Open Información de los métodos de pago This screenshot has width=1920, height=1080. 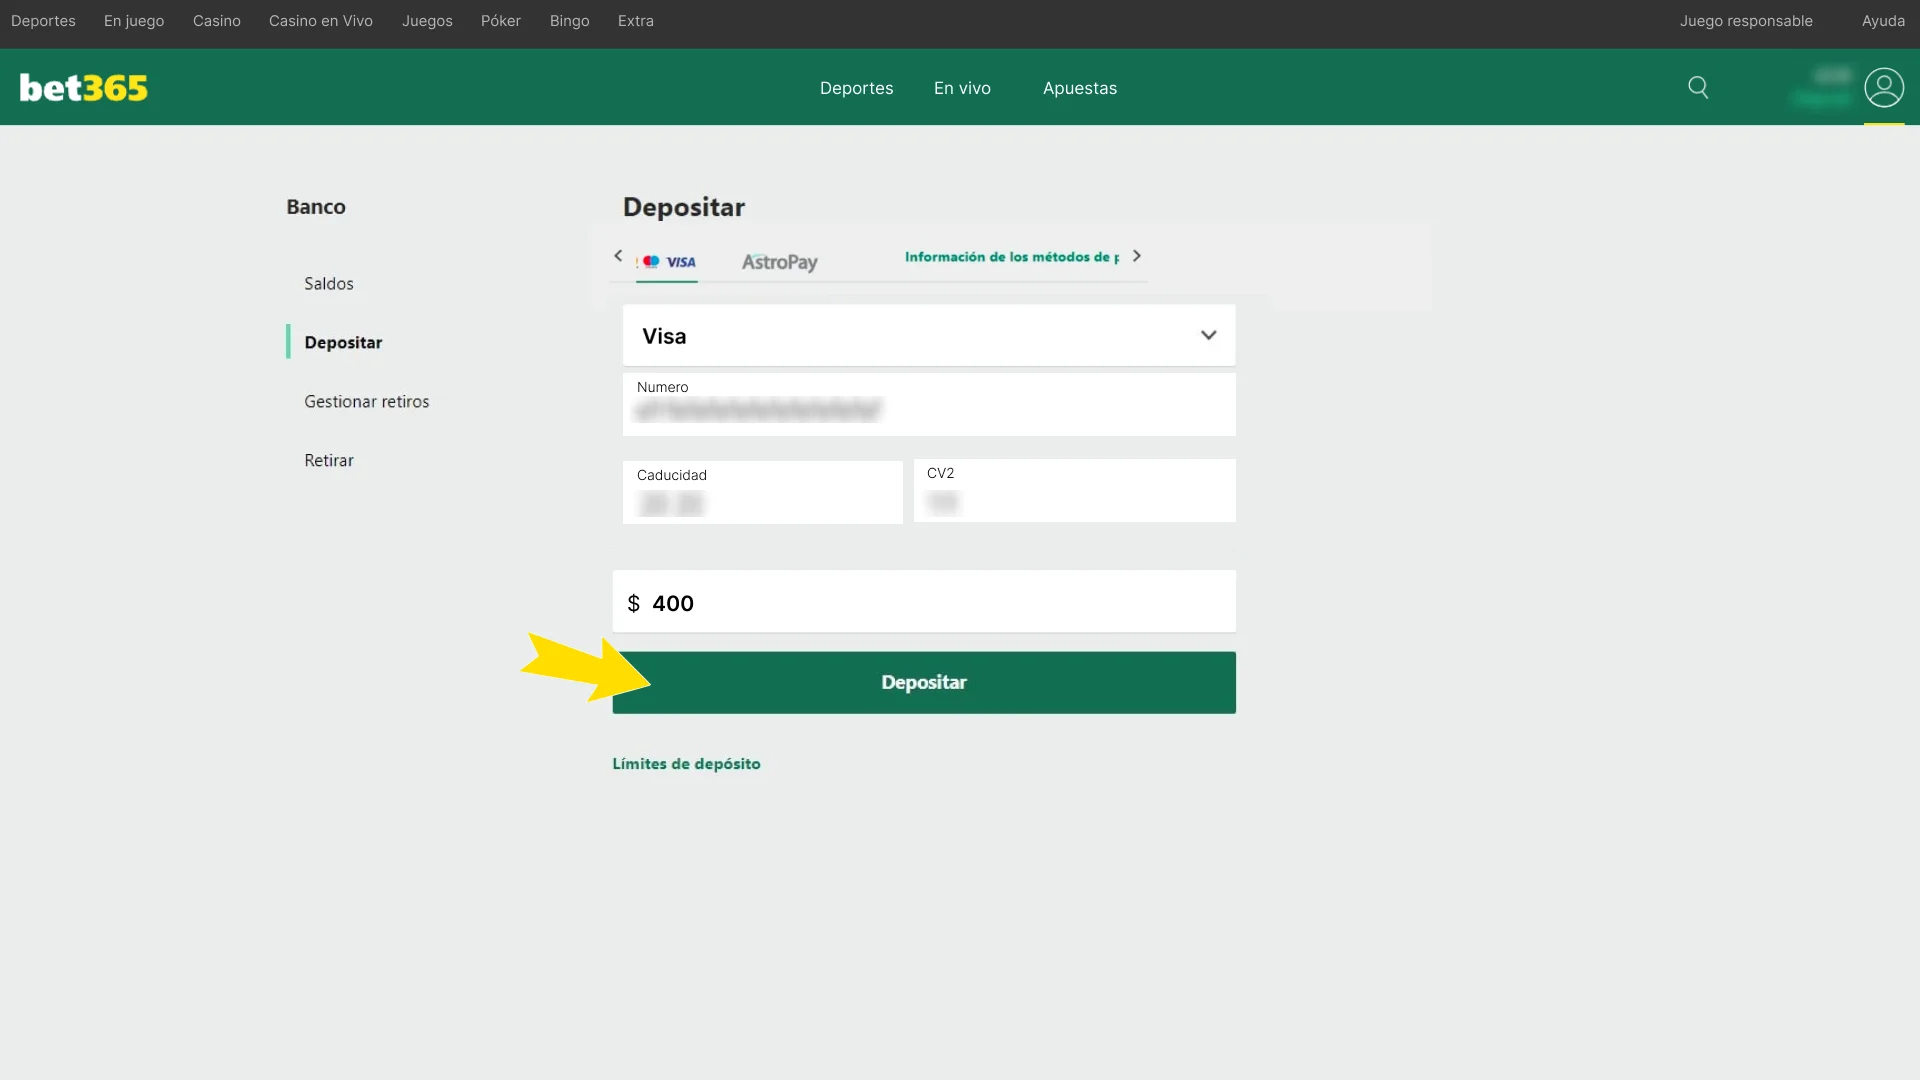pos(1010,257)
